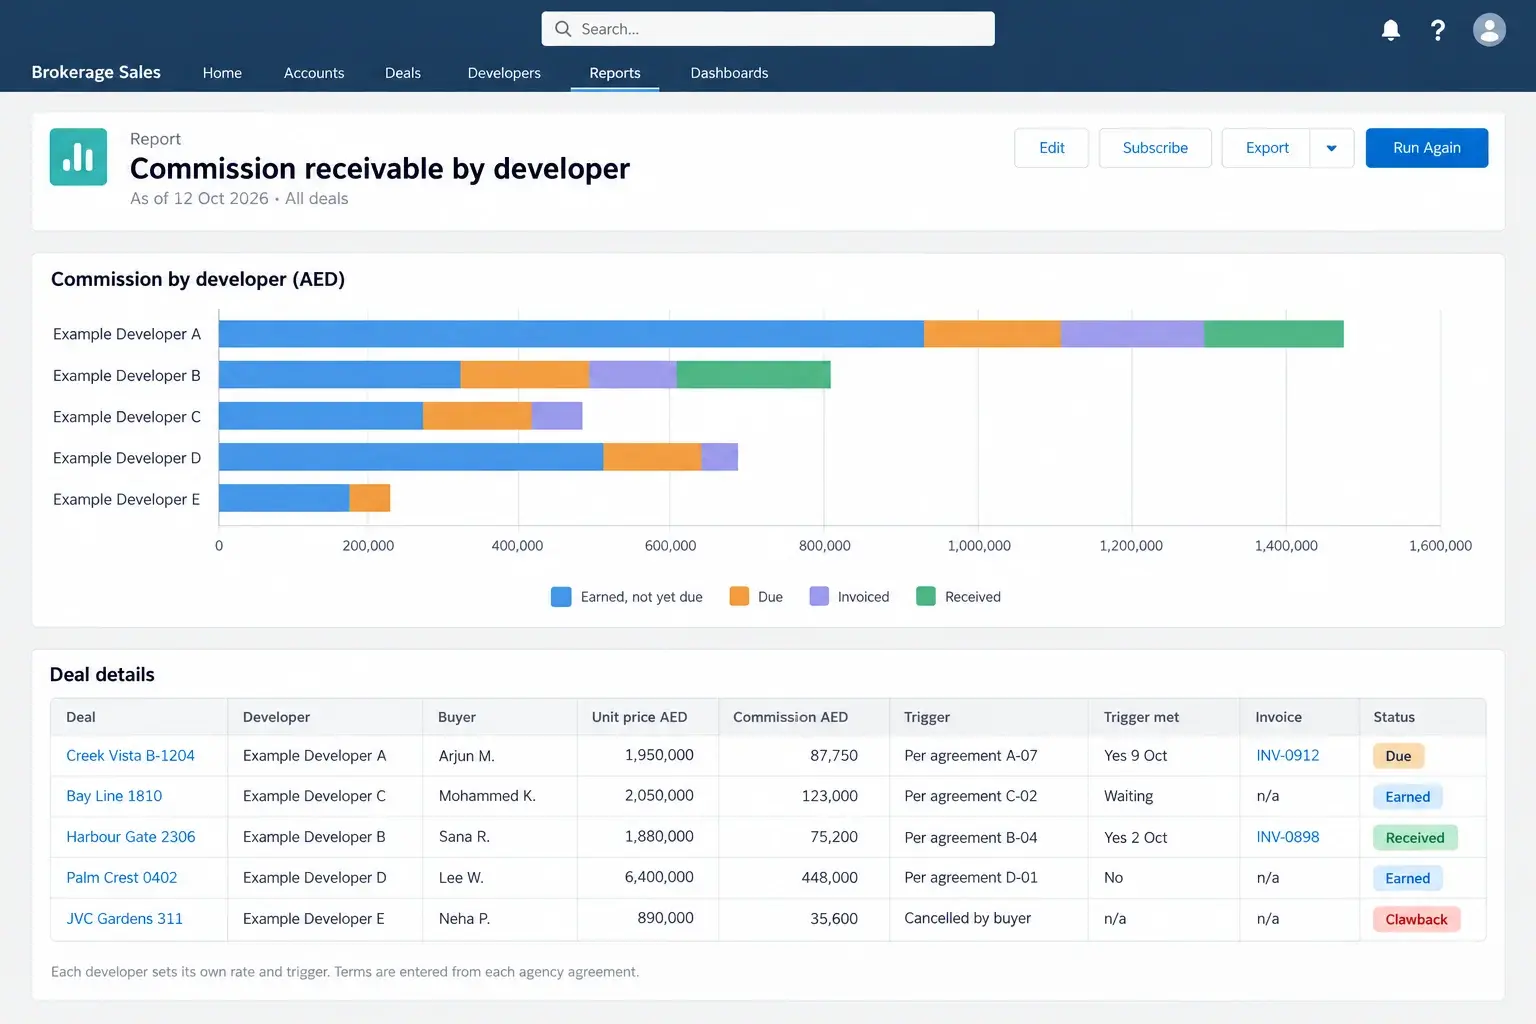Click the Brokerage Sales app name
1536x1024 pixels.
96,72
